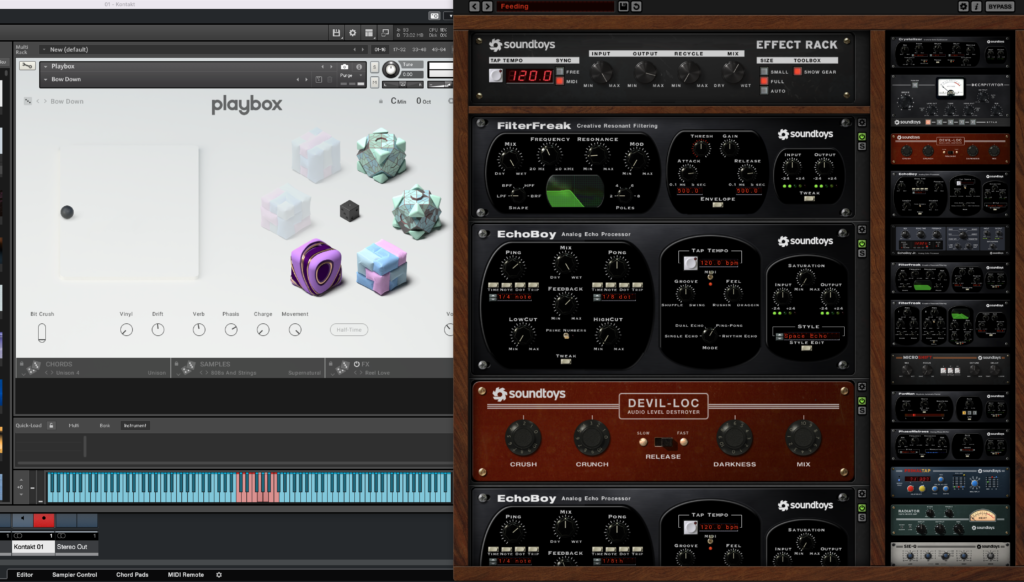This screenshot has width=1024, height=582.
Task: Set Effect Rack size to Small
Action: tap(764, 72)
